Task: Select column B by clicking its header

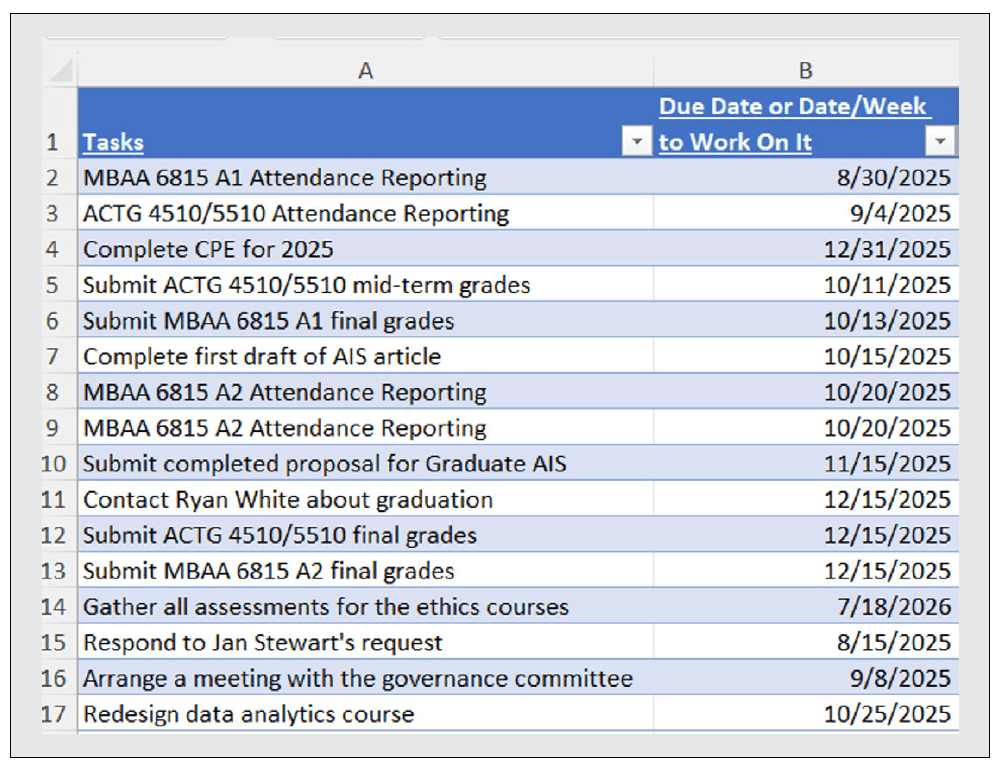Action: pyautogui.click(x=805, y=70)
